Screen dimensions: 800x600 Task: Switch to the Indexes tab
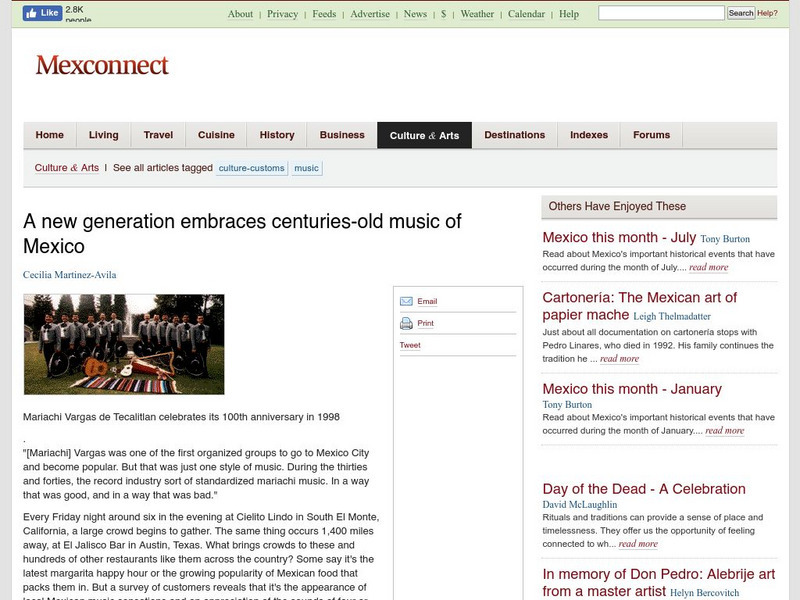pos(589,135)
